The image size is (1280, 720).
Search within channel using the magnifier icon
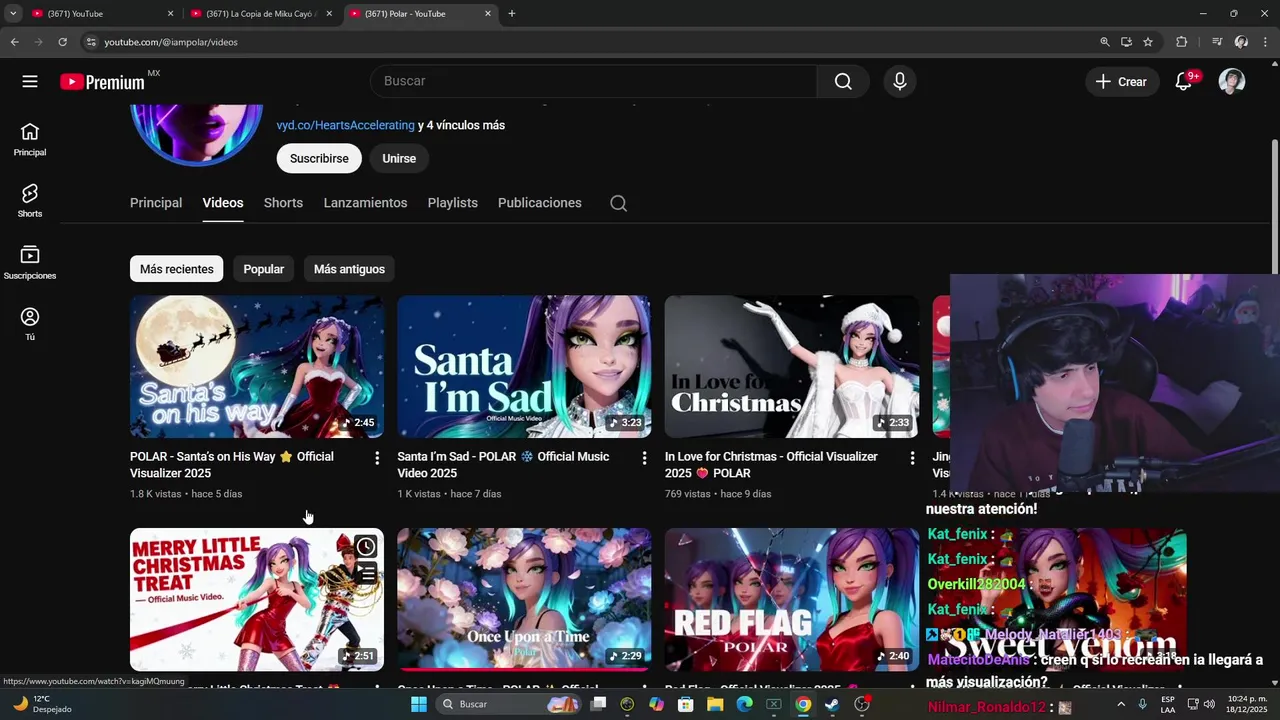[618, 203]
